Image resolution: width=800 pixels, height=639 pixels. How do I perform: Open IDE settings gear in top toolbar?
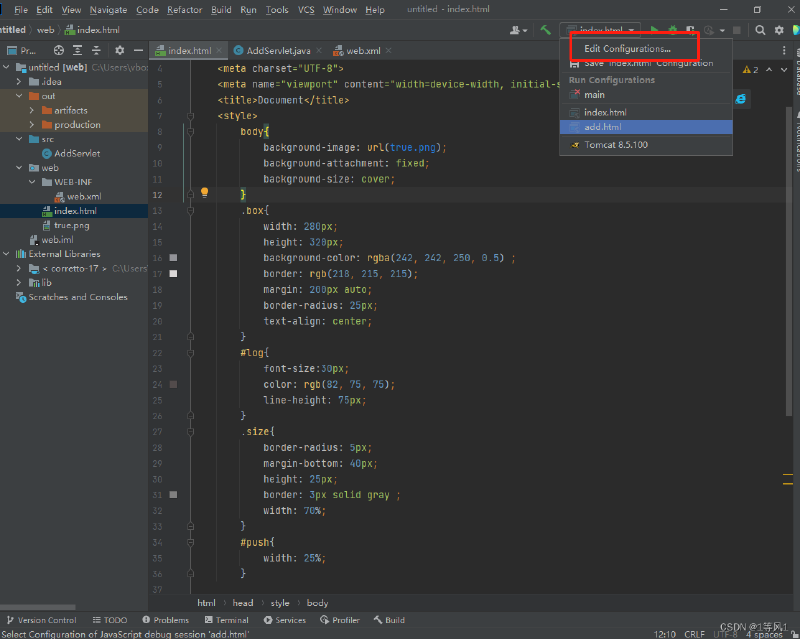coord(779,30)
